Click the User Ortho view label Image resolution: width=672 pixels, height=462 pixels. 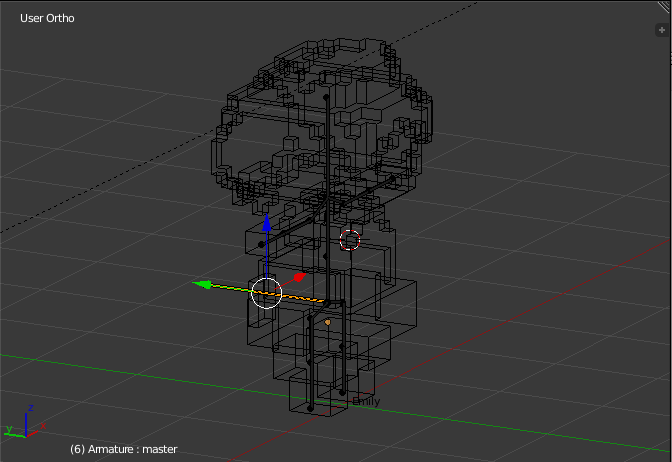47,18
